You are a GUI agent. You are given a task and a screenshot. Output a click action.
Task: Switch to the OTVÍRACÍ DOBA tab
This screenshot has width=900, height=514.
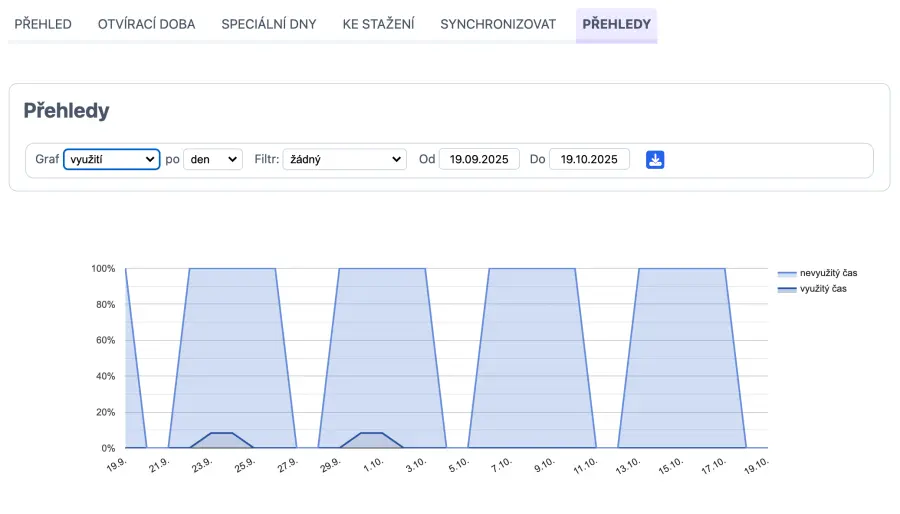pyautogui.click(x=146, y=24)
